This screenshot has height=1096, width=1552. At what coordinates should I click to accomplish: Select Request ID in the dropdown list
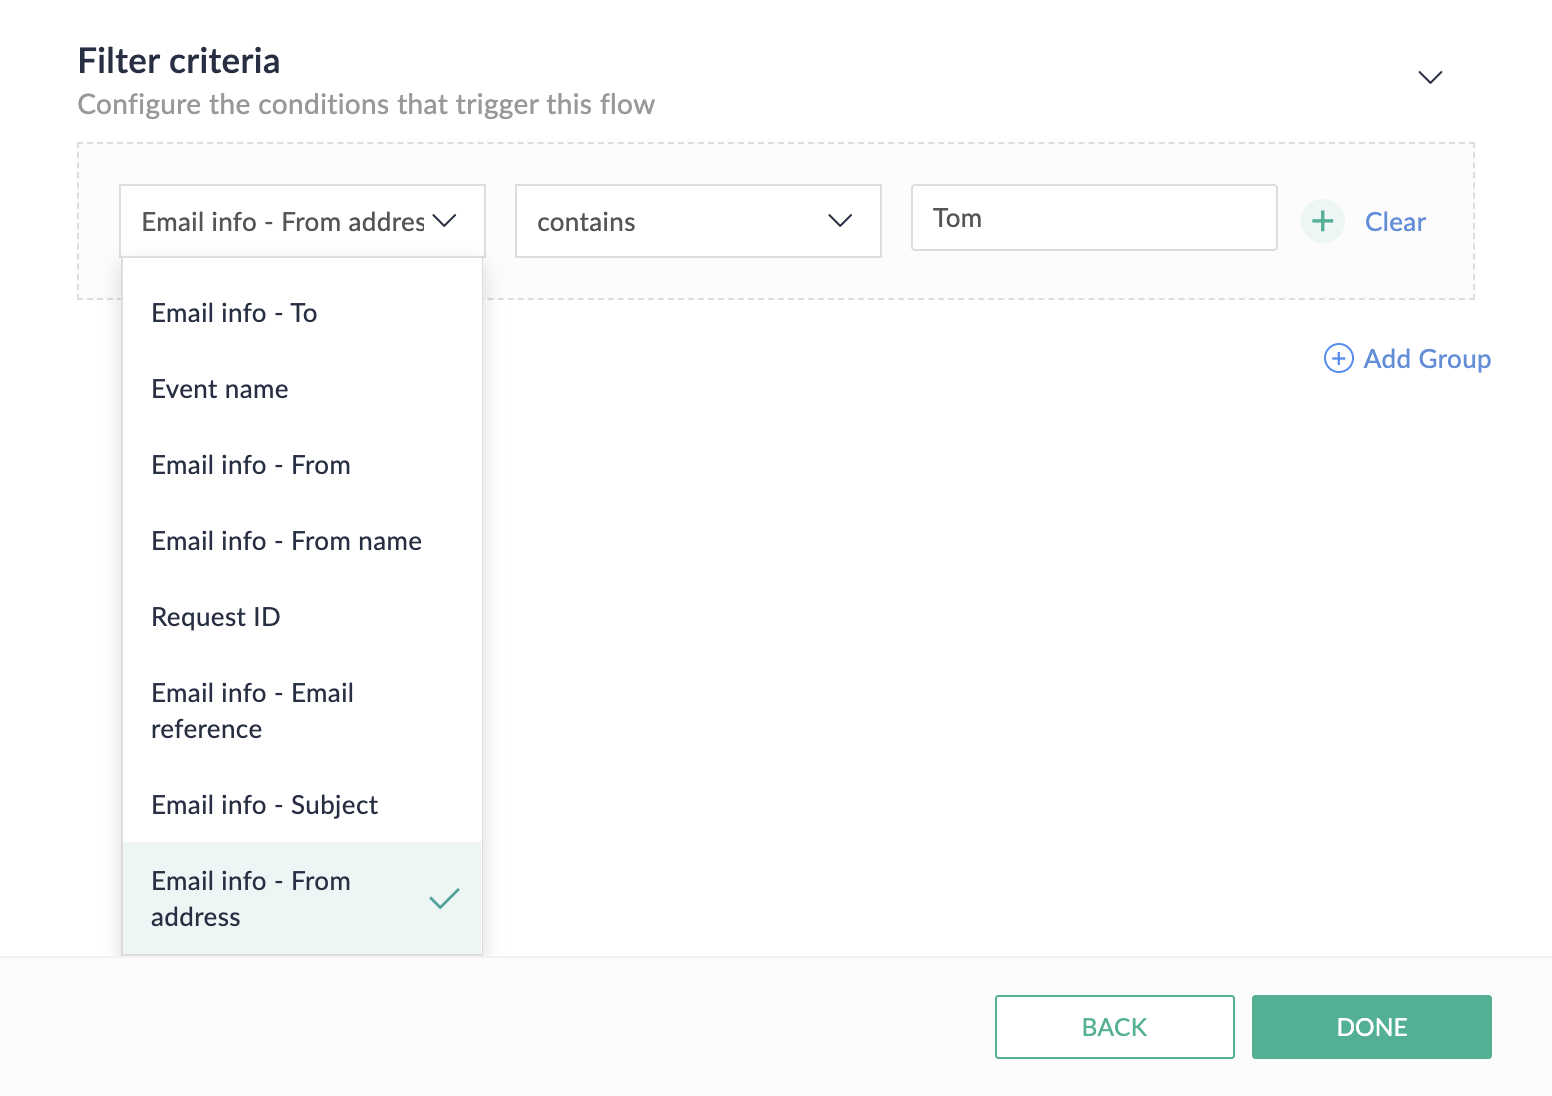click(x=216, y=617)
